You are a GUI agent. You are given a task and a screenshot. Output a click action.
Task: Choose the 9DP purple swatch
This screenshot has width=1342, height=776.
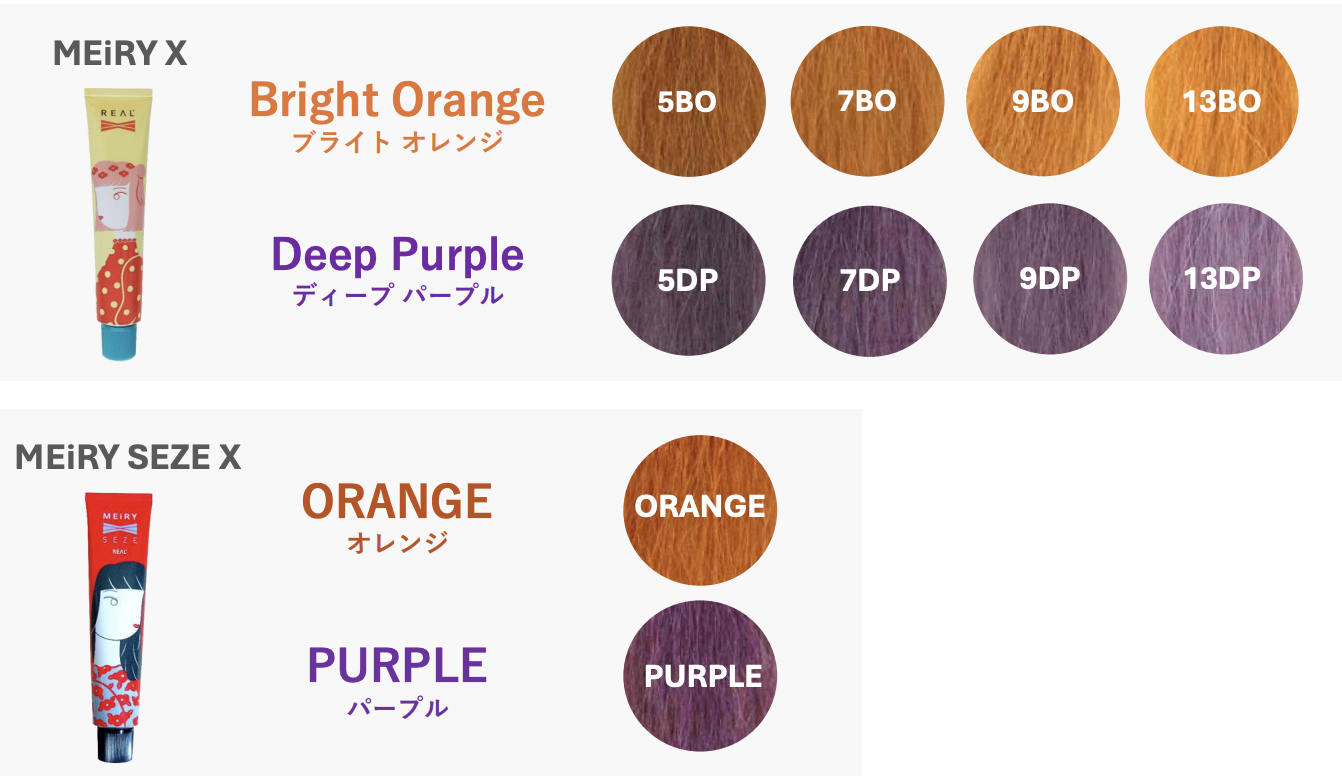1049,280
